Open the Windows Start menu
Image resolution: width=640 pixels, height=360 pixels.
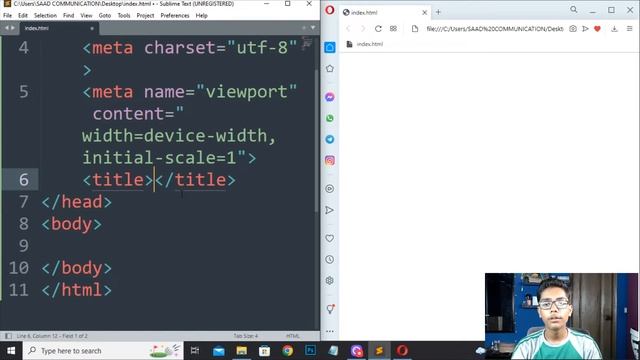coord(11,351)
